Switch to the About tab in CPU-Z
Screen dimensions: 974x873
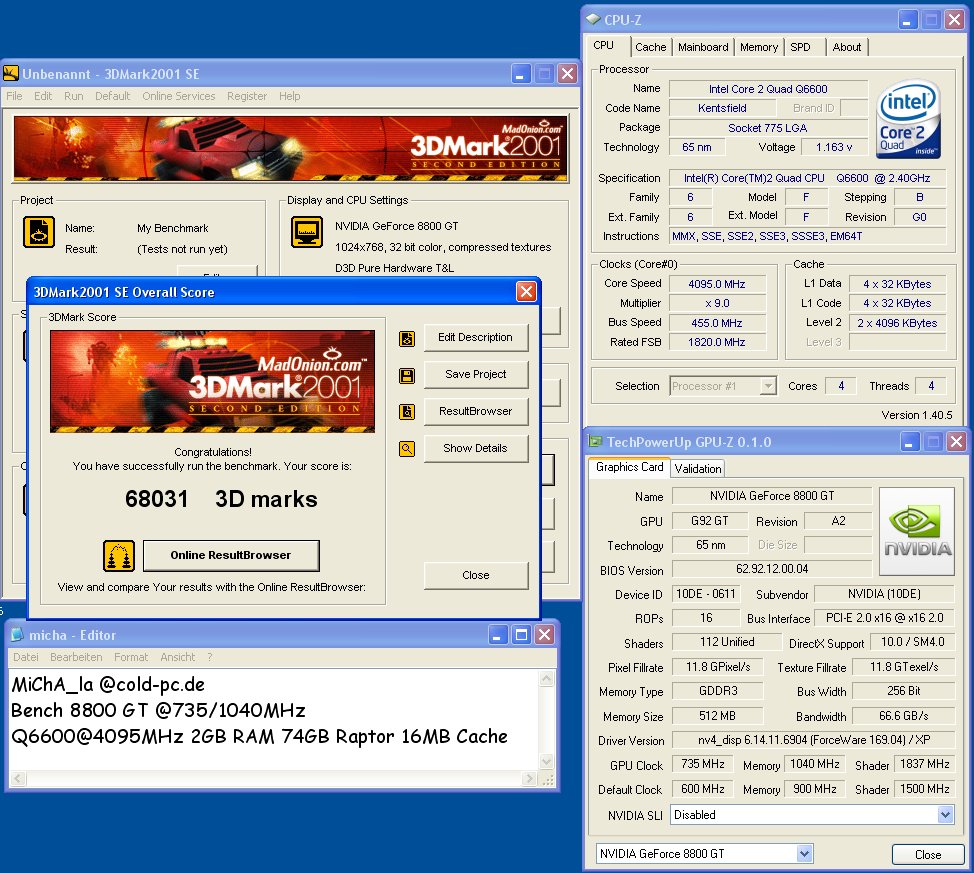[x=847, y=47]
